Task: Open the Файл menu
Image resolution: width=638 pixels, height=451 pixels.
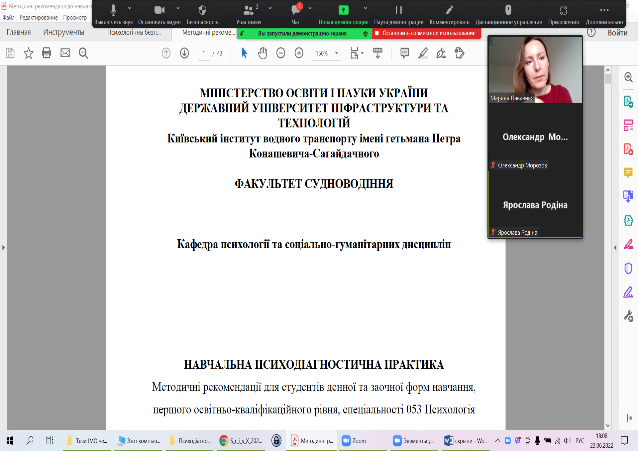Action: tap(11, 17)
